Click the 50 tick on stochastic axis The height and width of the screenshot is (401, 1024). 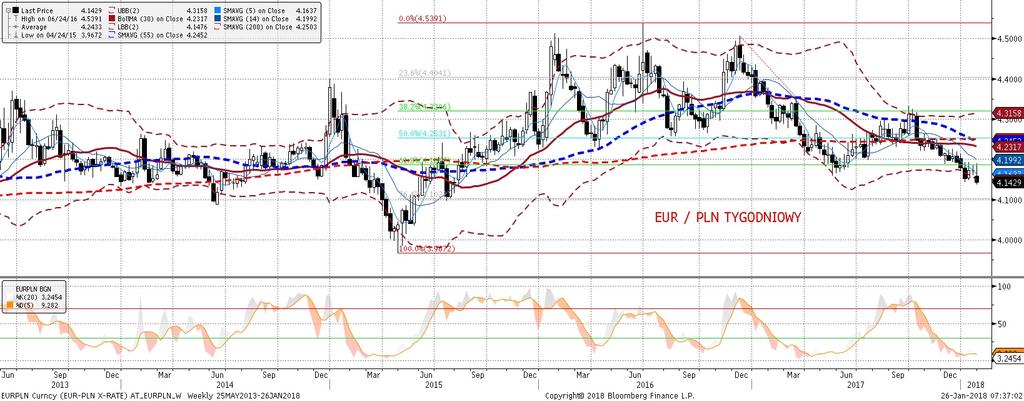tap(1003, 323)
